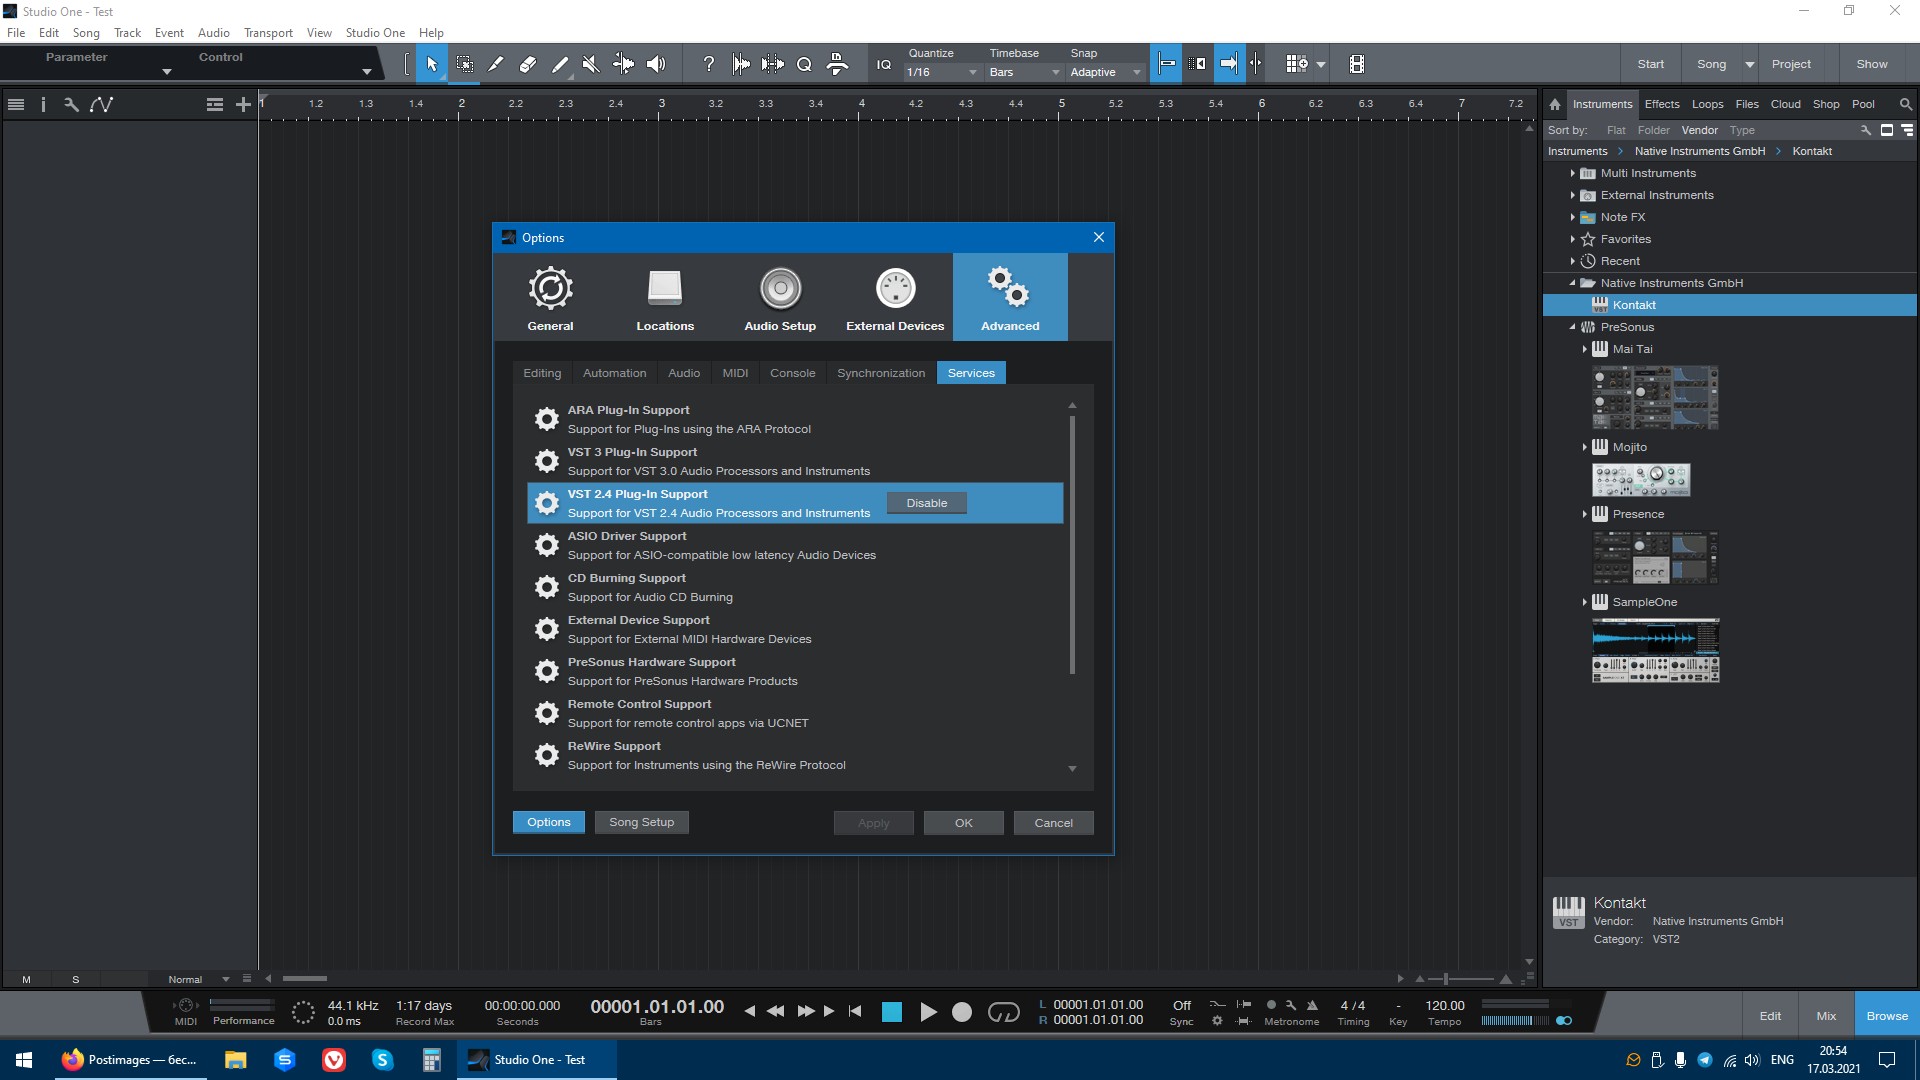Viewport: 1920px width, 1080px height.
Task: Toggle the Loop button in transport
Action: pyautogui.click(x=1003, y=1012)
